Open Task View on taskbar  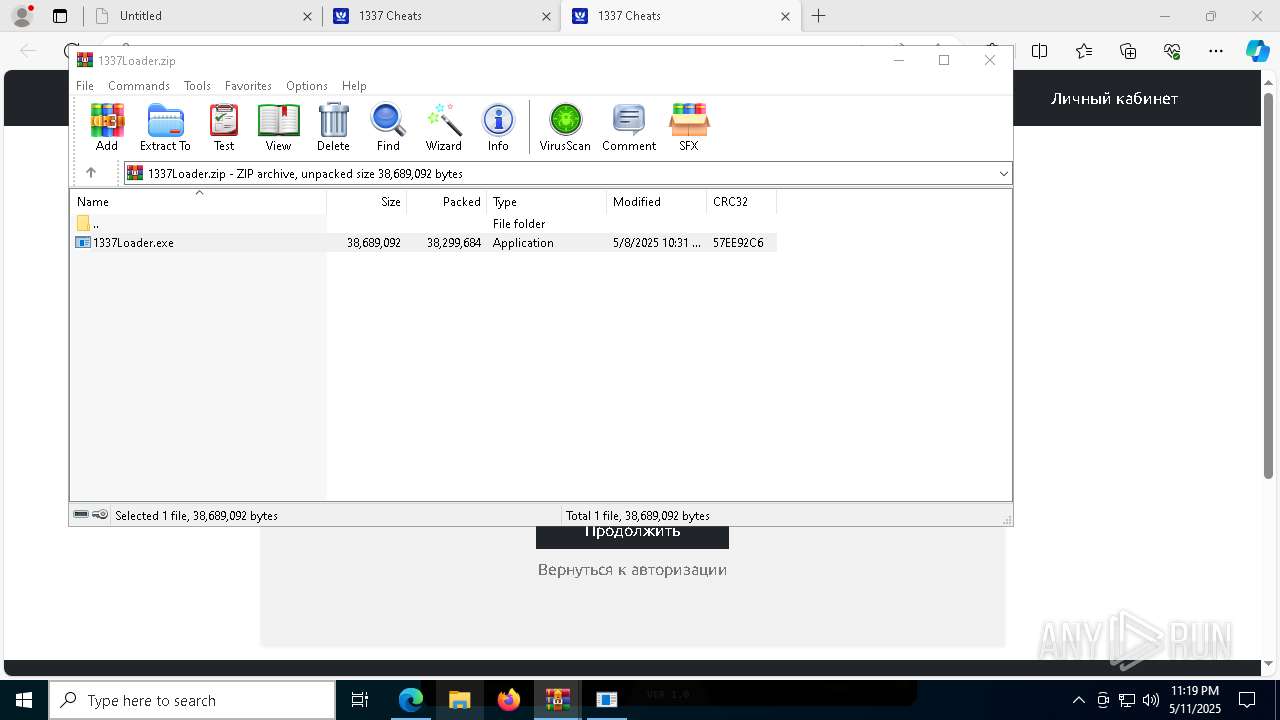pos(360,700)
